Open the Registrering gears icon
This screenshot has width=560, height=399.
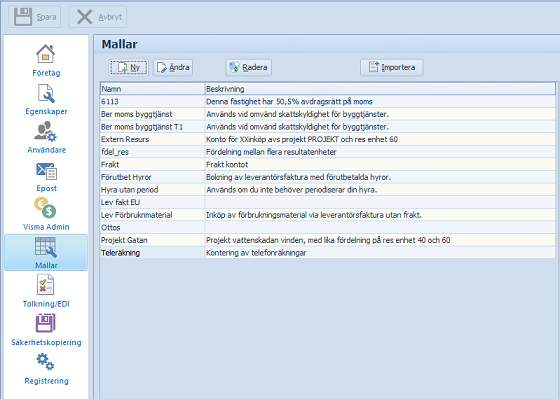[45, 361]
